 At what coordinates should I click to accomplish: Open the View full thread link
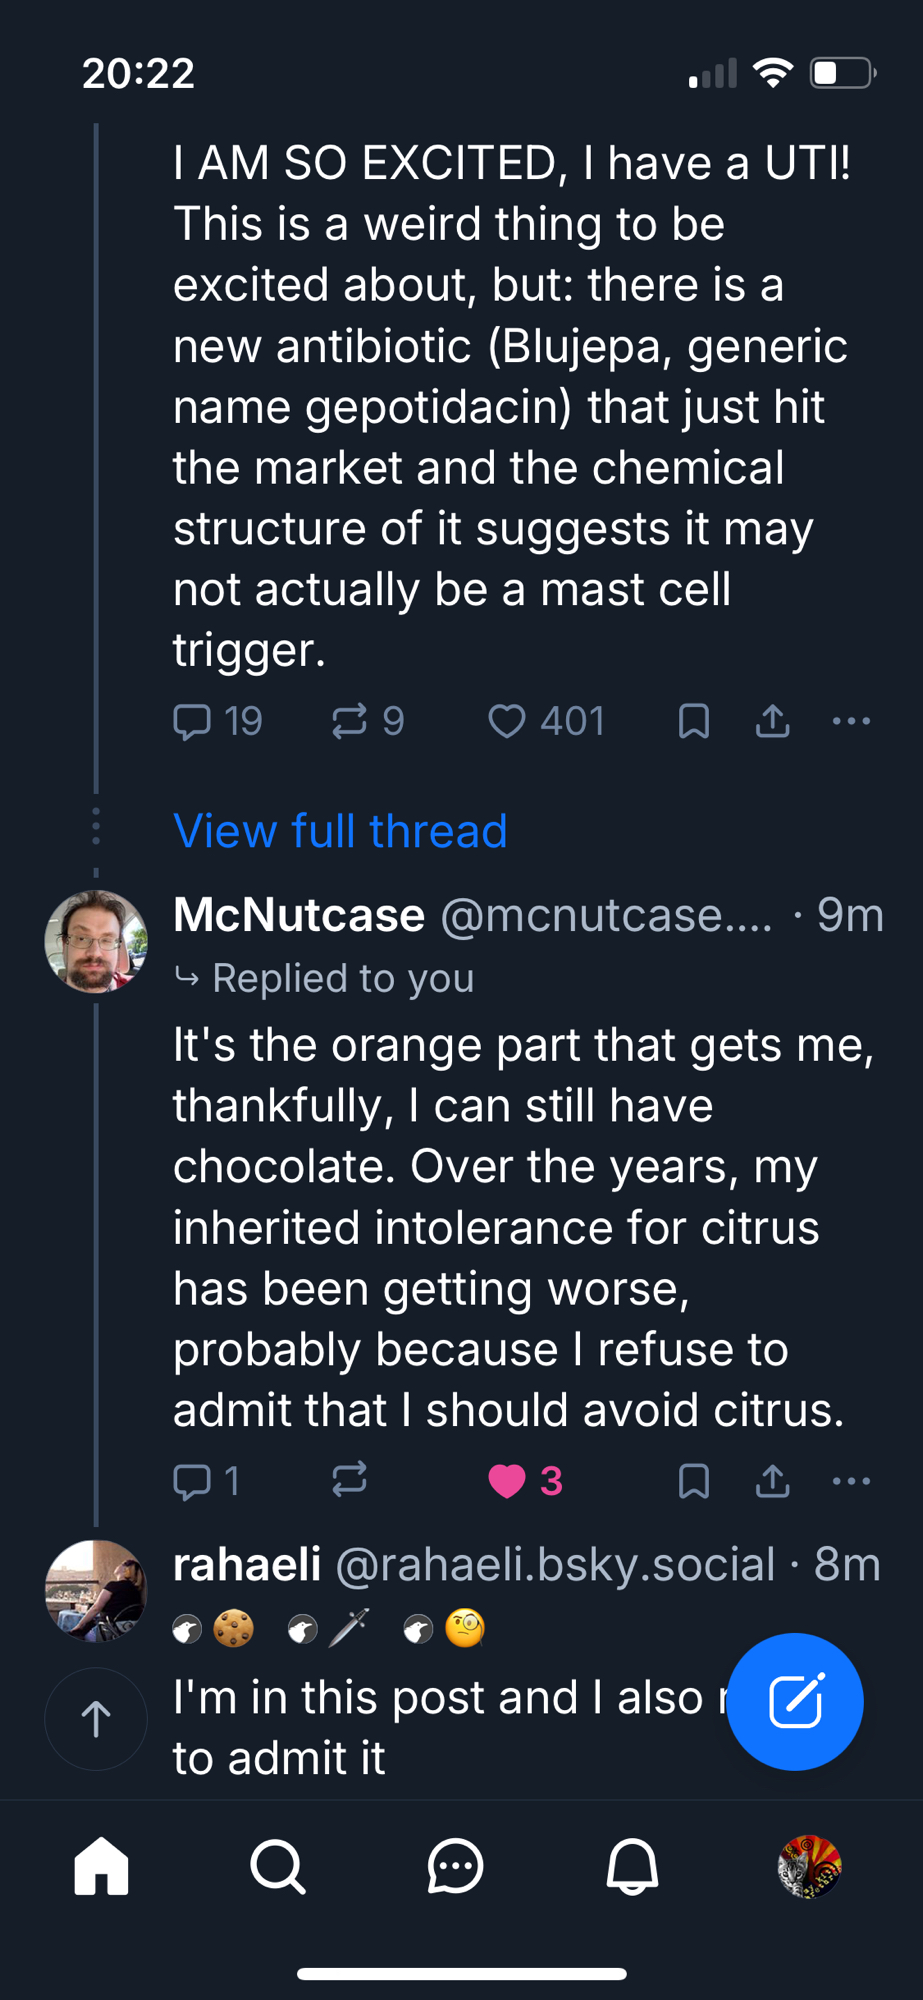[x=340, y=831]
